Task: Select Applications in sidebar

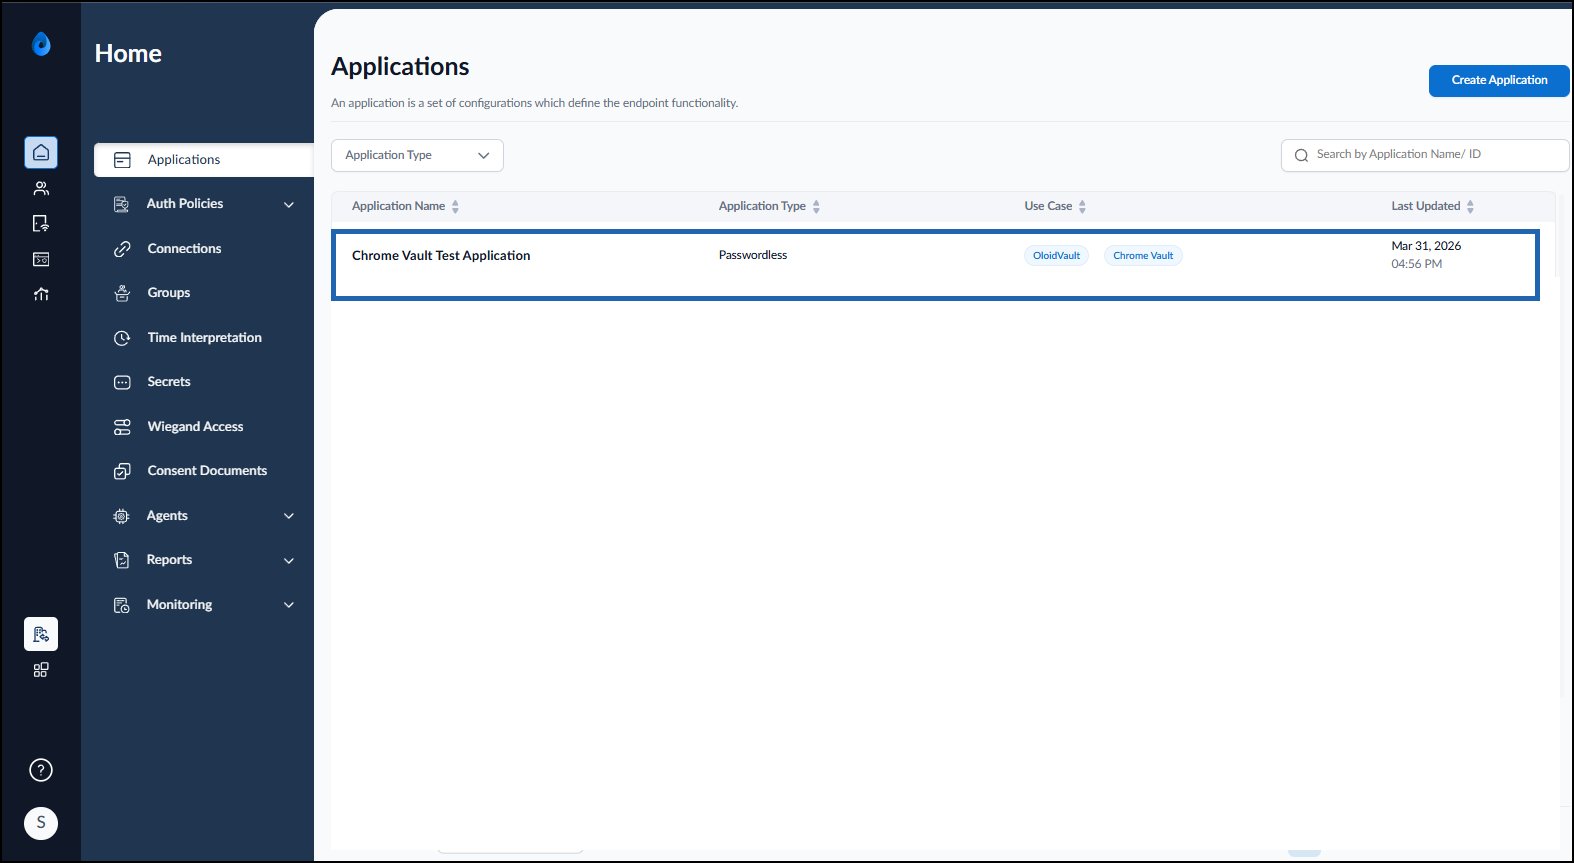Action: pos(204,160)
